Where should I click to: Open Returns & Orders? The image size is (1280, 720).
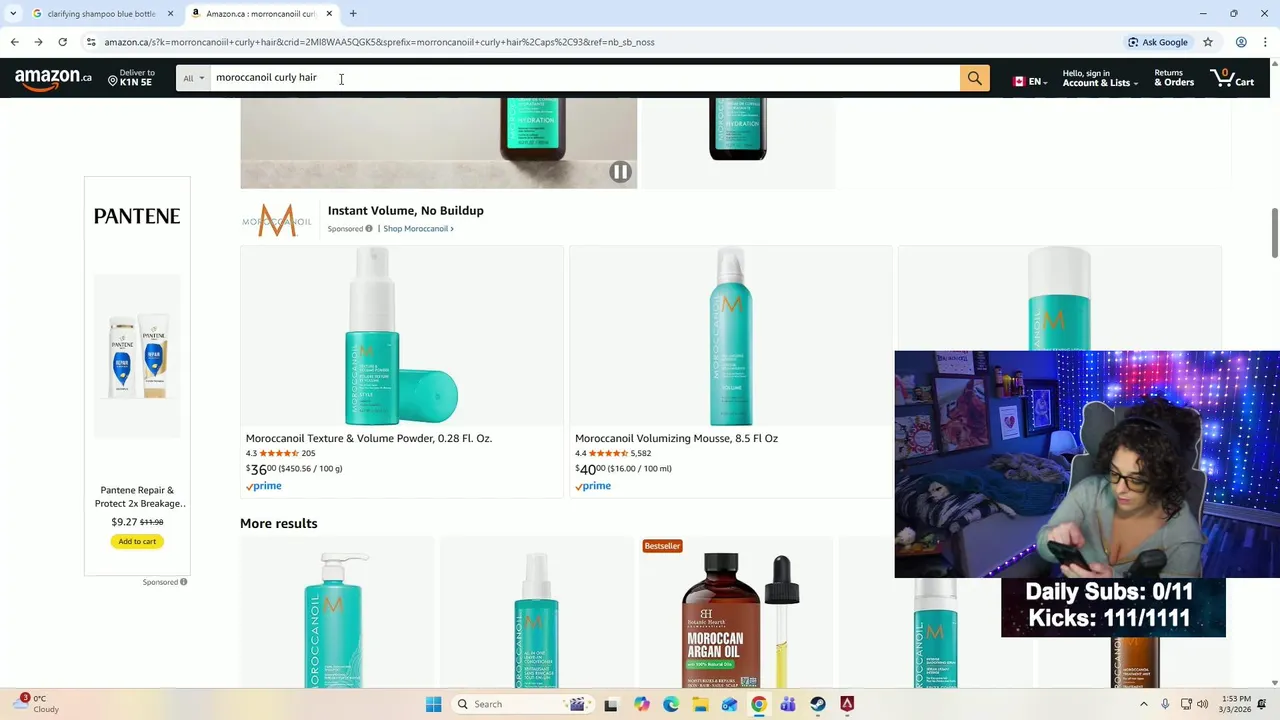point(1174,78)
